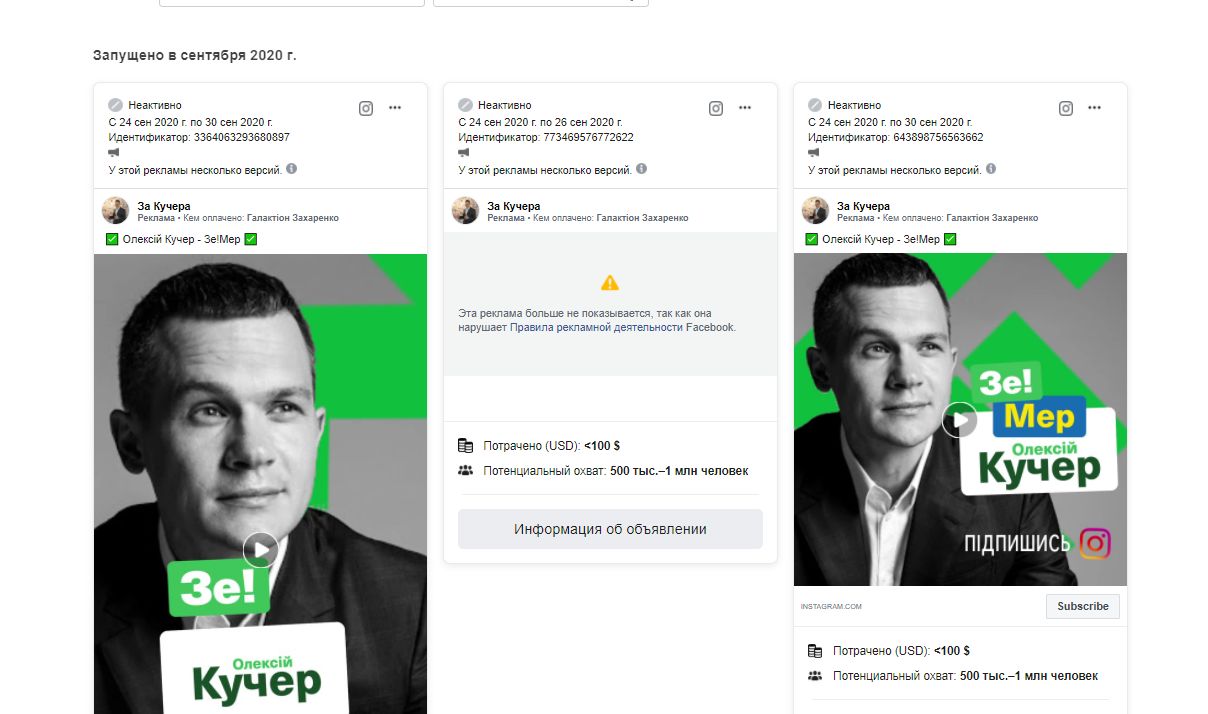Click the За Кучера avatar in the middle card

point(465,211)
